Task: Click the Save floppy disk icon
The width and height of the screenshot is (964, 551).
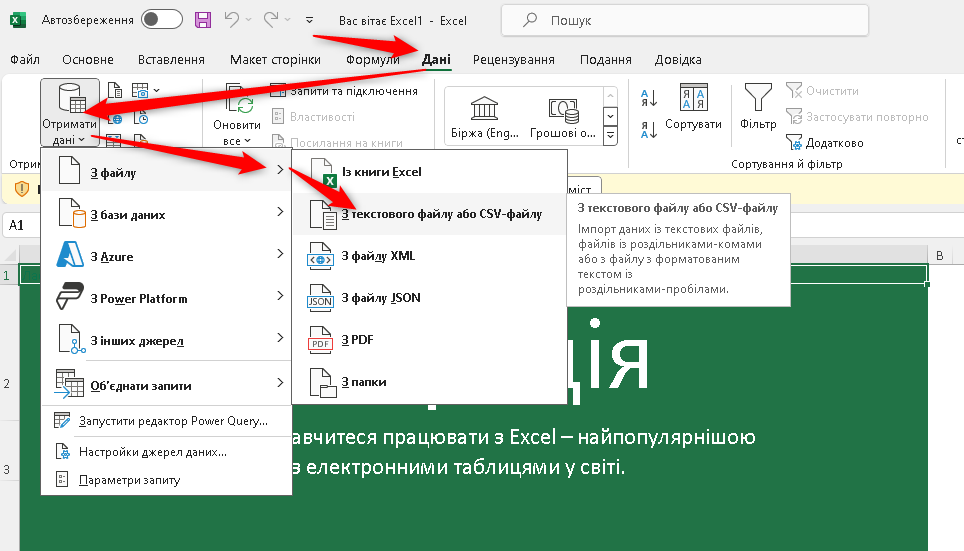Action: pos(203,20)
